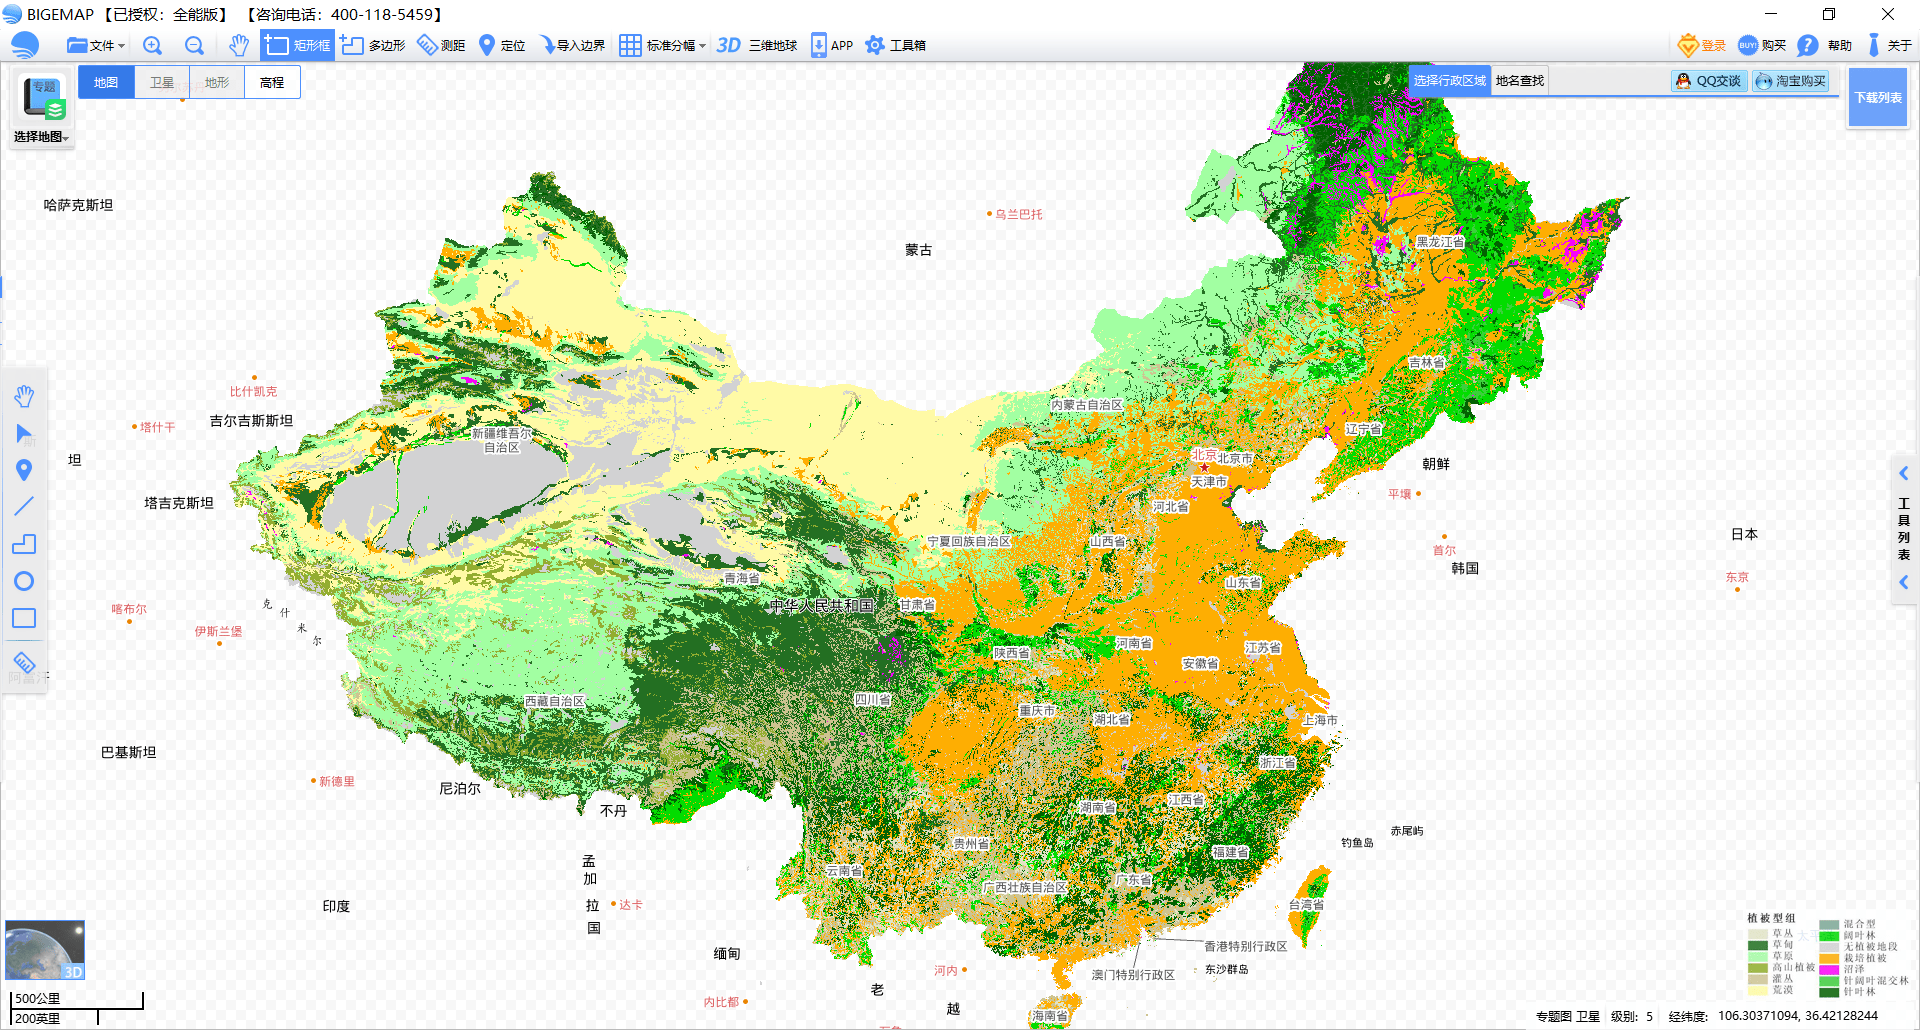
Task: Expand the 标准分幅 dropdown
Action: pos(662,45)
